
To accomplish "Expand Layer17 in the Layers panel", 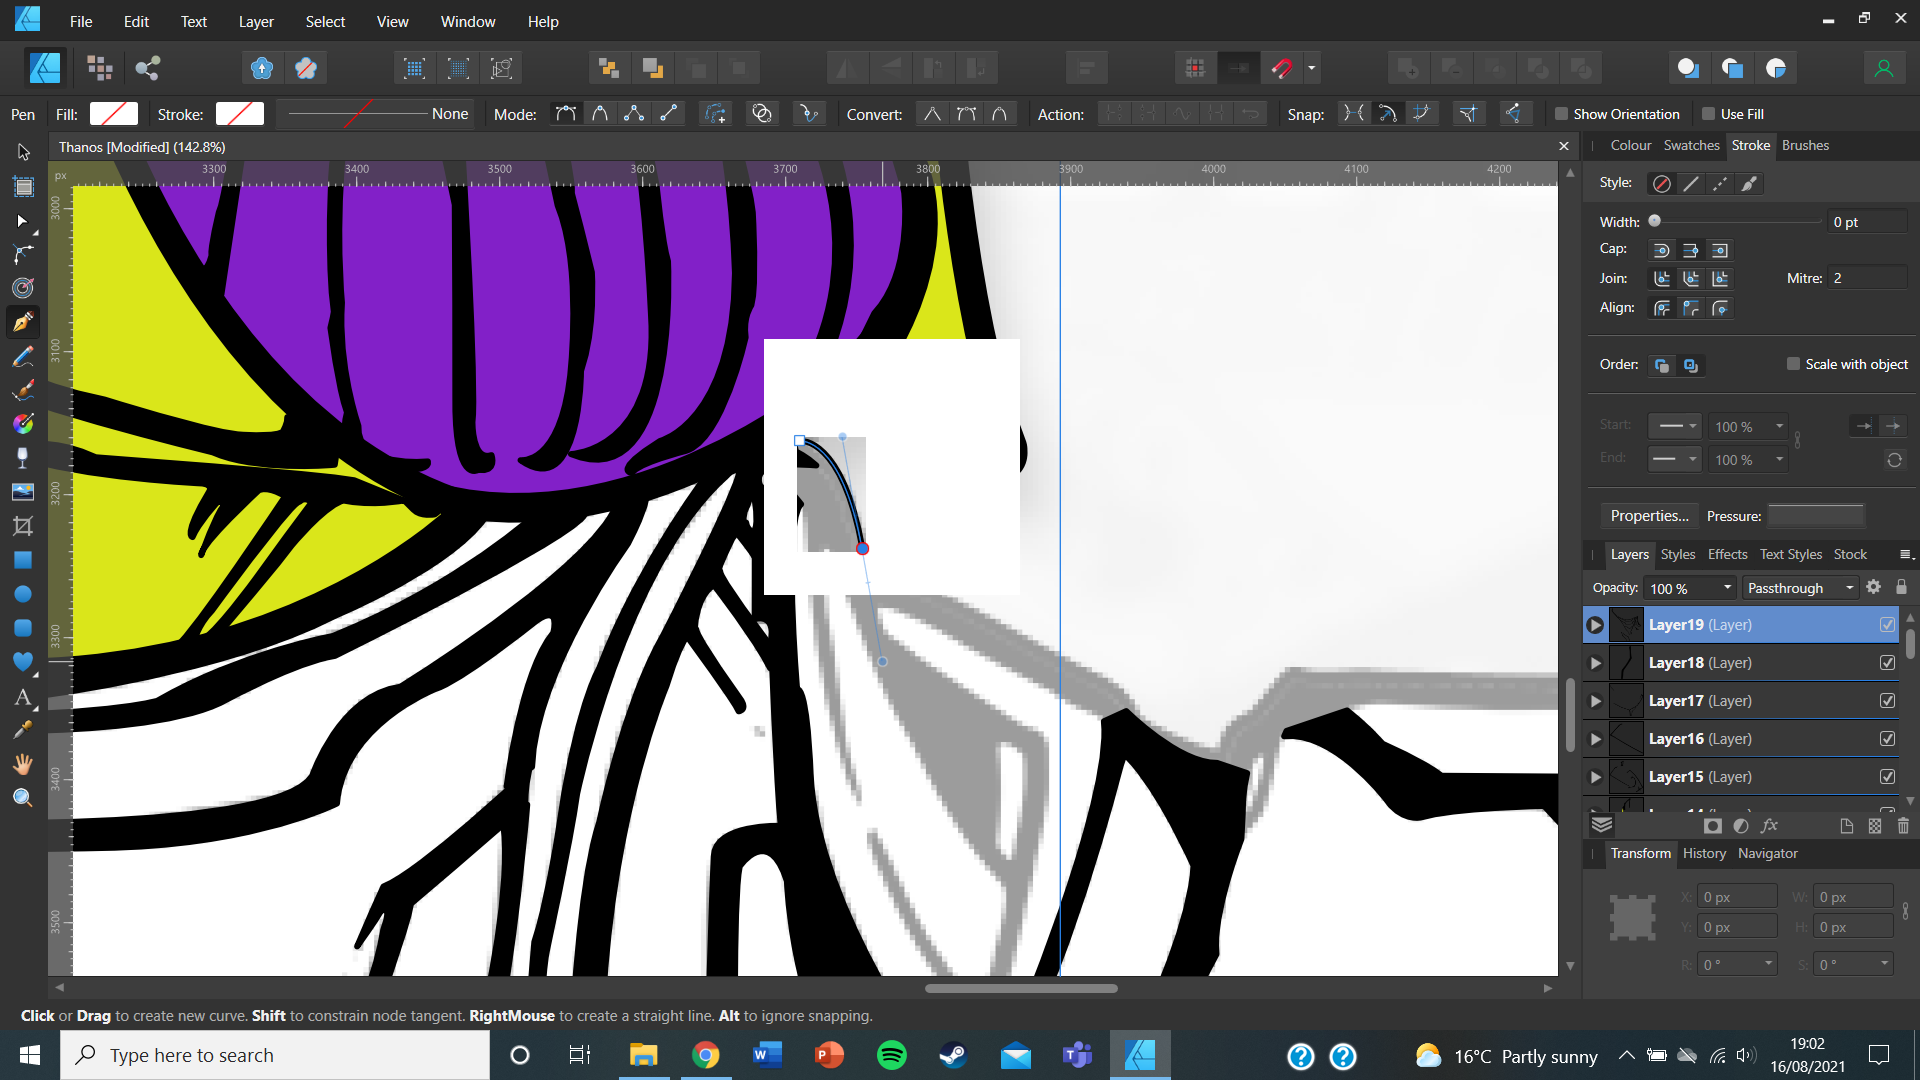I will pos(1596,701).
